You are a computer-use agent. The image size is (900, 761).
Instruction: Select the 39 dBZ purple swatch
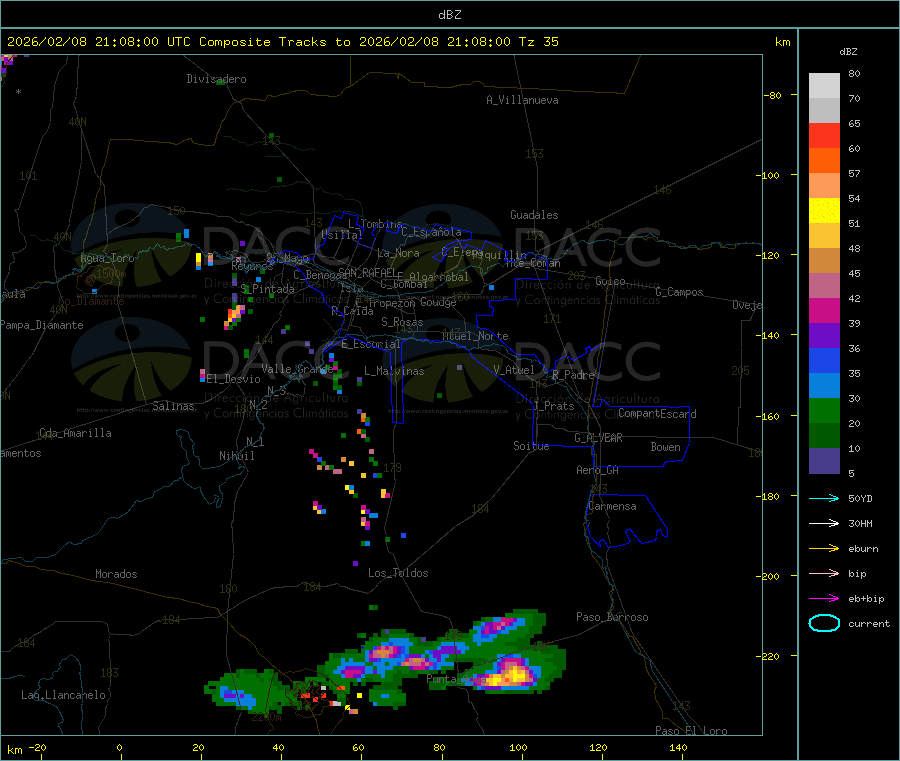[824, 335]
